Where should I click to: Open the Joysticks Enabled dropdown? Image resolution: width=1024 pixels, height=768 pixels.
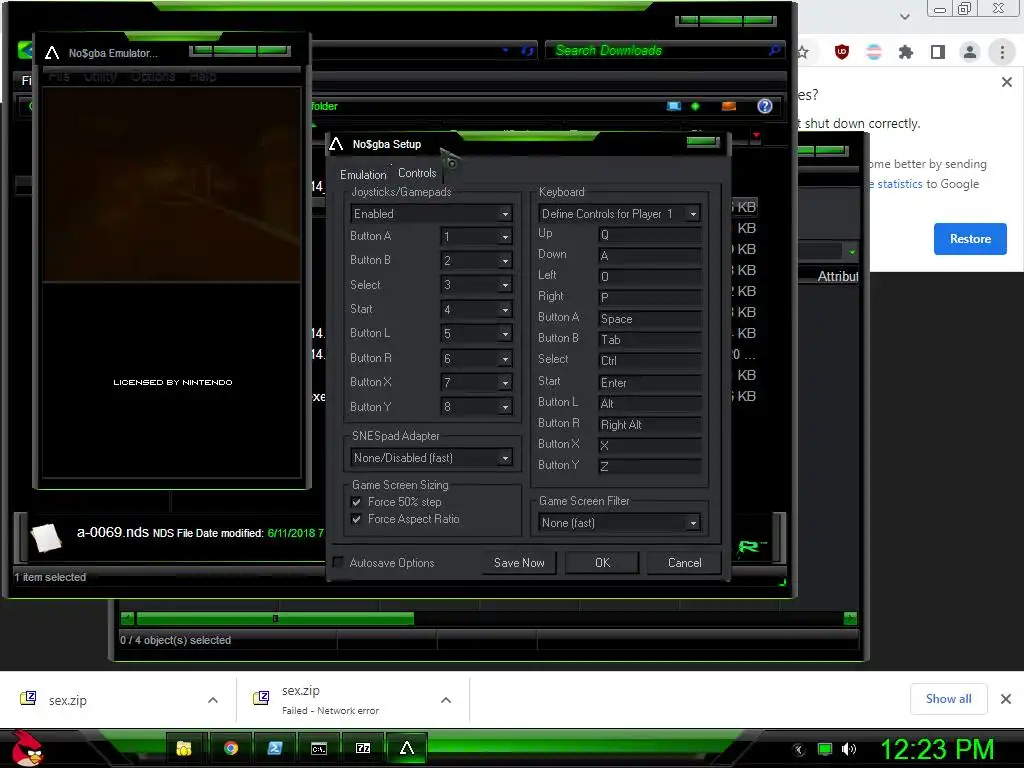431,214
